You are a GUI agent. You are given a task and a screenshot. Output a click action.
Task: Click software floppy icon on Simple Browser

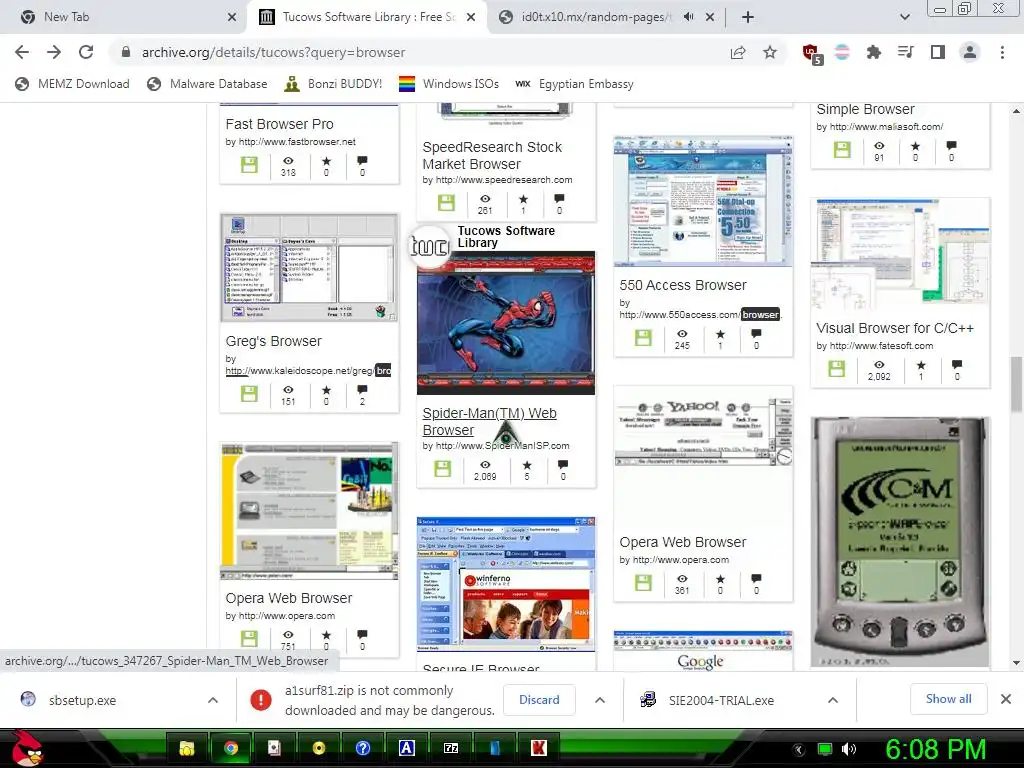pyautogui.click(x=842, y=150)
